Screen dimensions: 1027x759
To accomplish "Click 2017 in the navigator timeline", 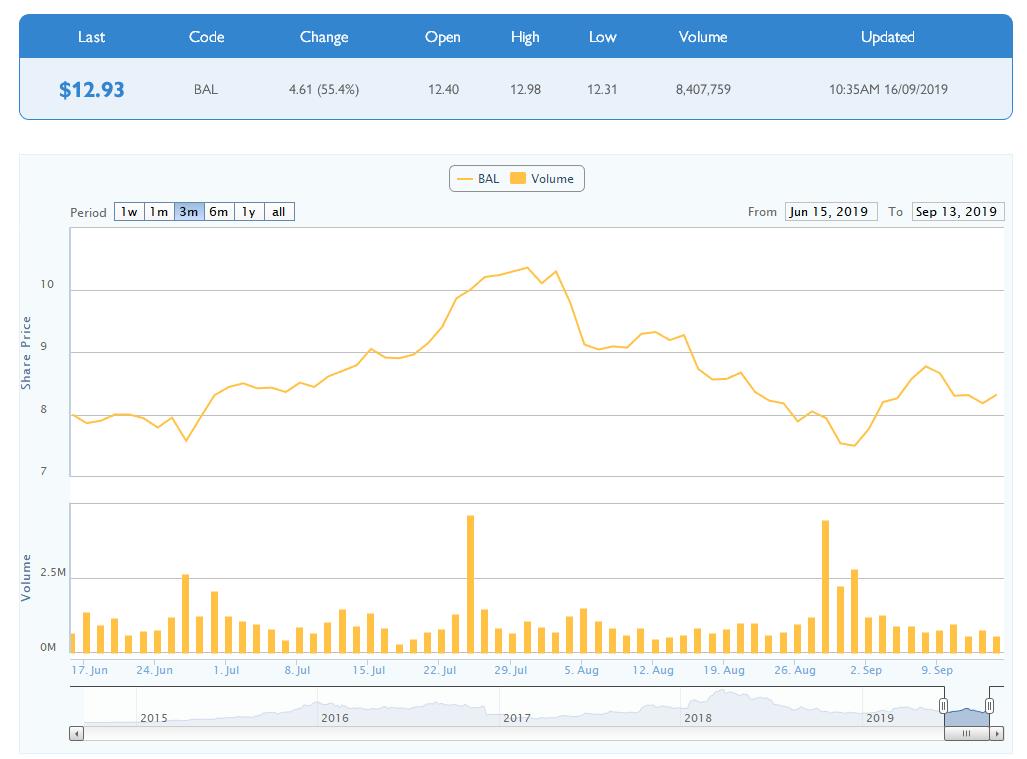I will point(516,718).
